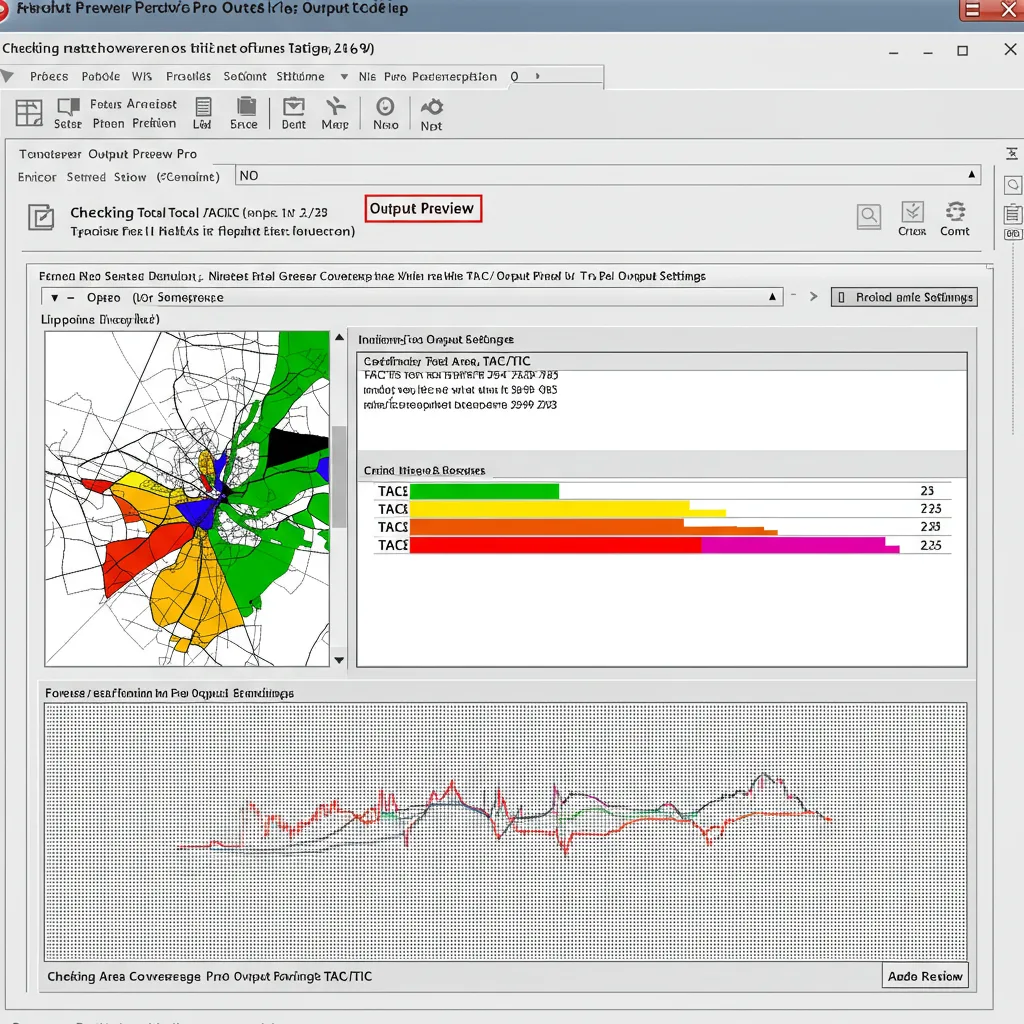Click top right sidebar pin icon
Screen dimensions: 1024x1024
click(x=1012, y=153)
